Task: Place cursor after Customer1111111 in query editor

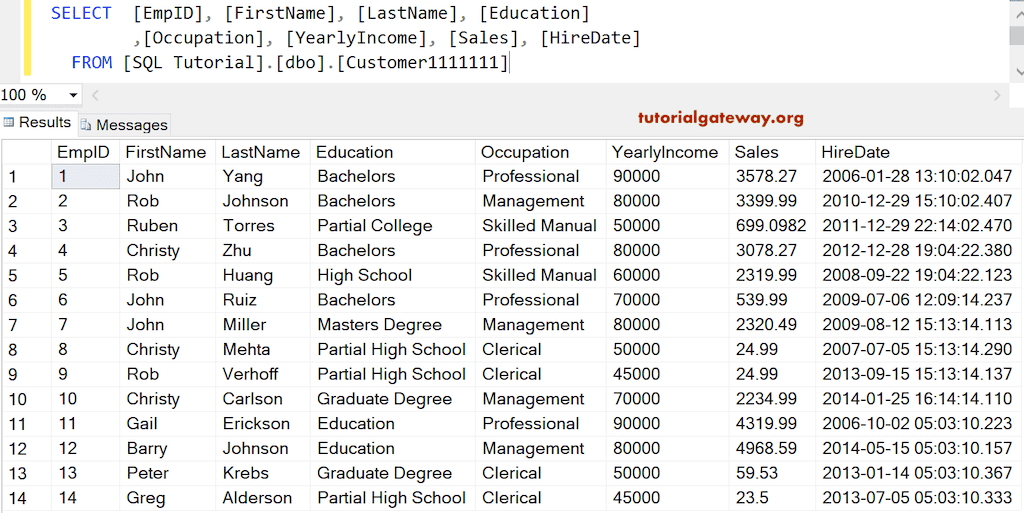Action: tap(509, 63)
